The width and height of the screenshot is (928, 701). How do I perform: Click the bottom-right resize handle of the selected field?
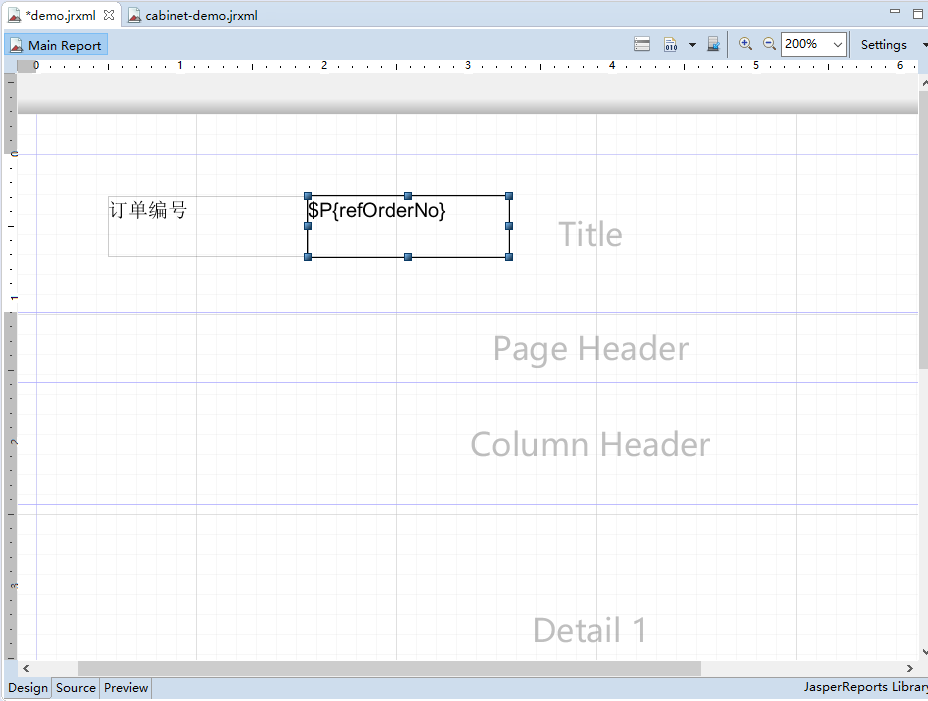509,257
